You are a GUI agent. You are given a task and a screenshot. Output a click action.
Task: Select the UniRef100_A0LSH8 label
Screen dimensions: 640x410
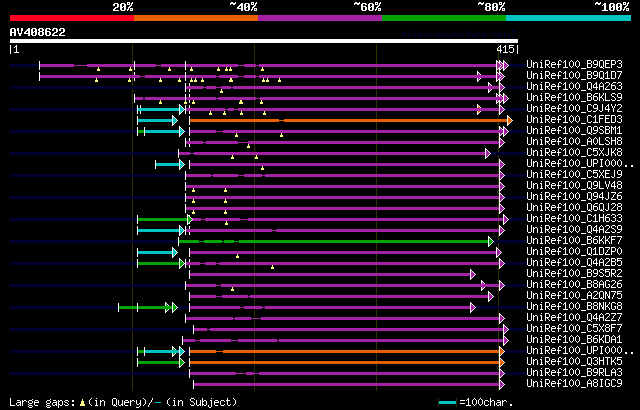[x=574, y=142]
